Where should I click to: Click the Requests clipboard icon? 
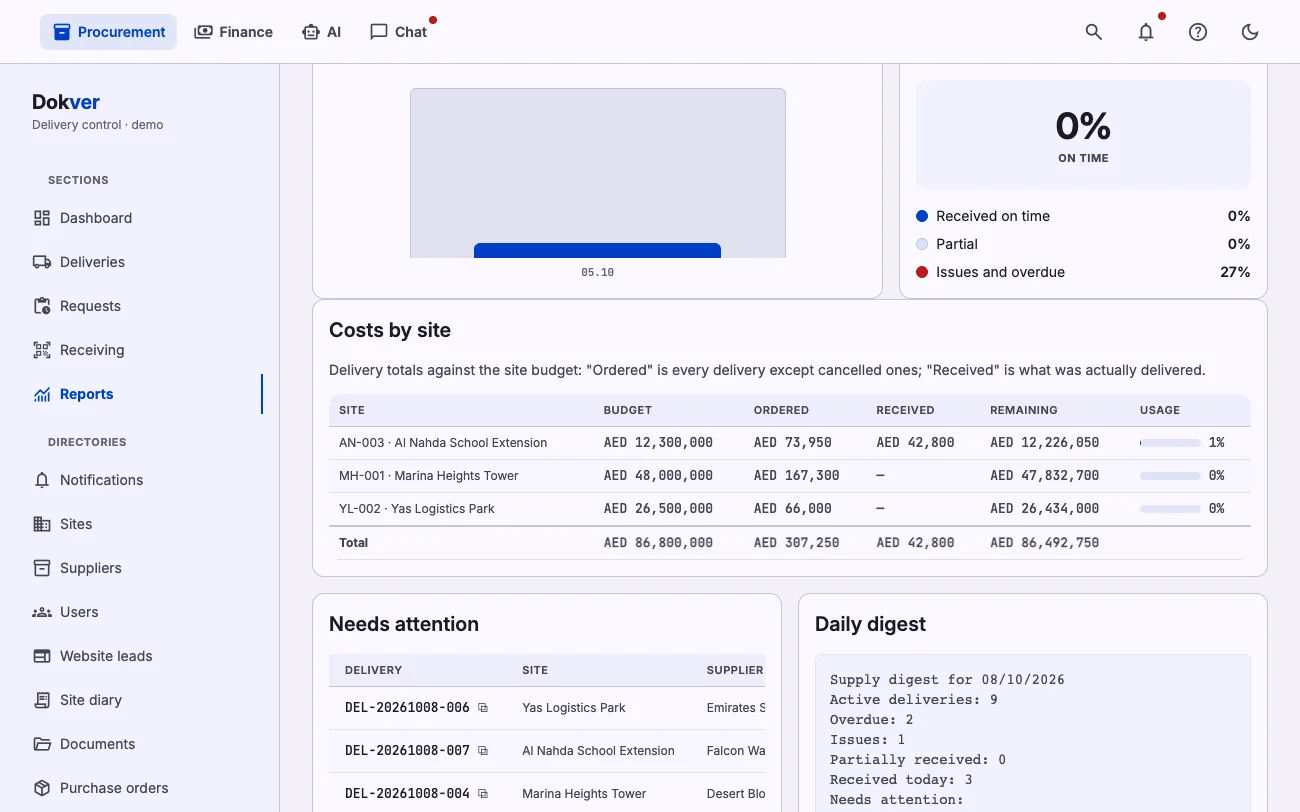tap(42, 306)
